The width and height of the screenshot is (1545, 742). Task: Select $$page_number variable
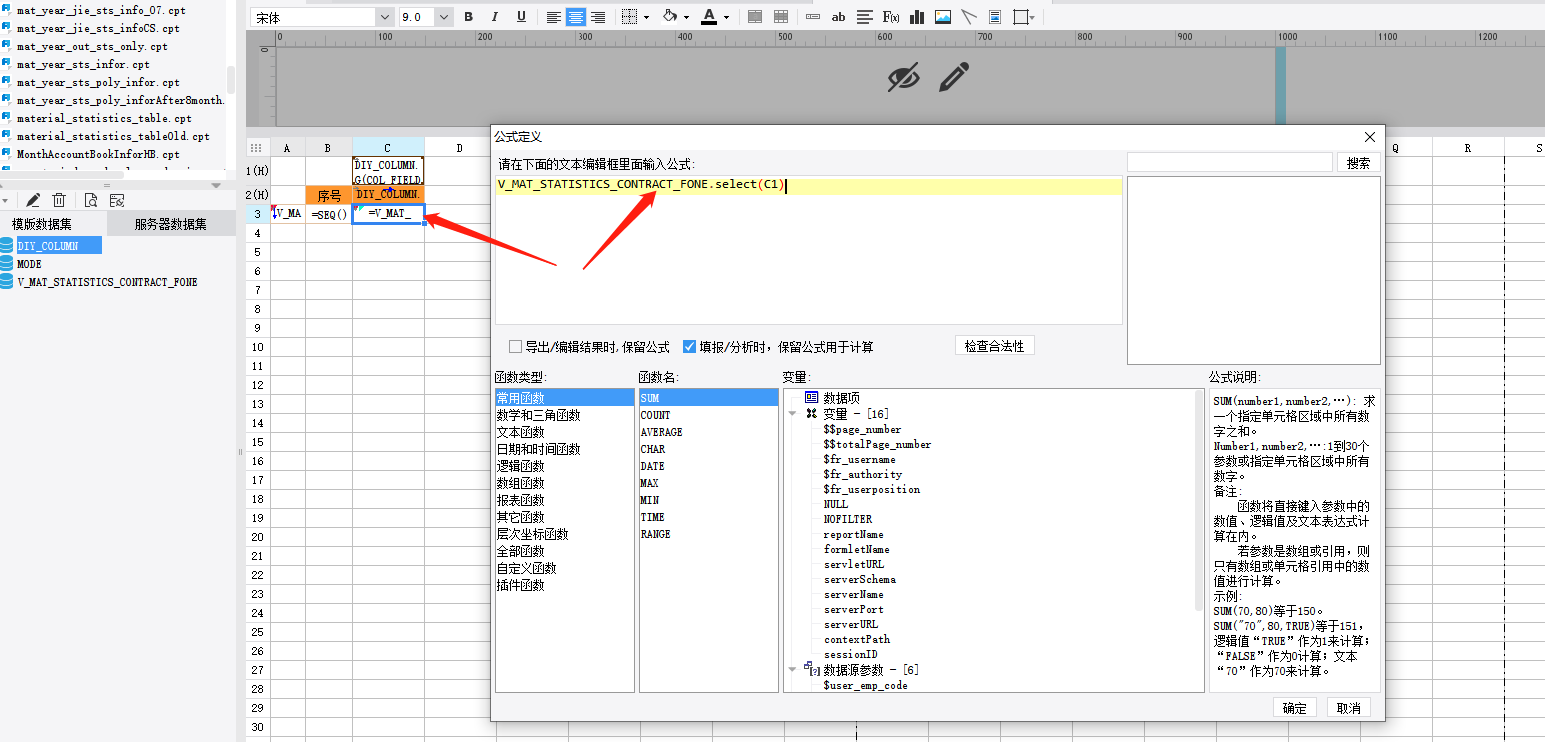(x=862, y=429)
